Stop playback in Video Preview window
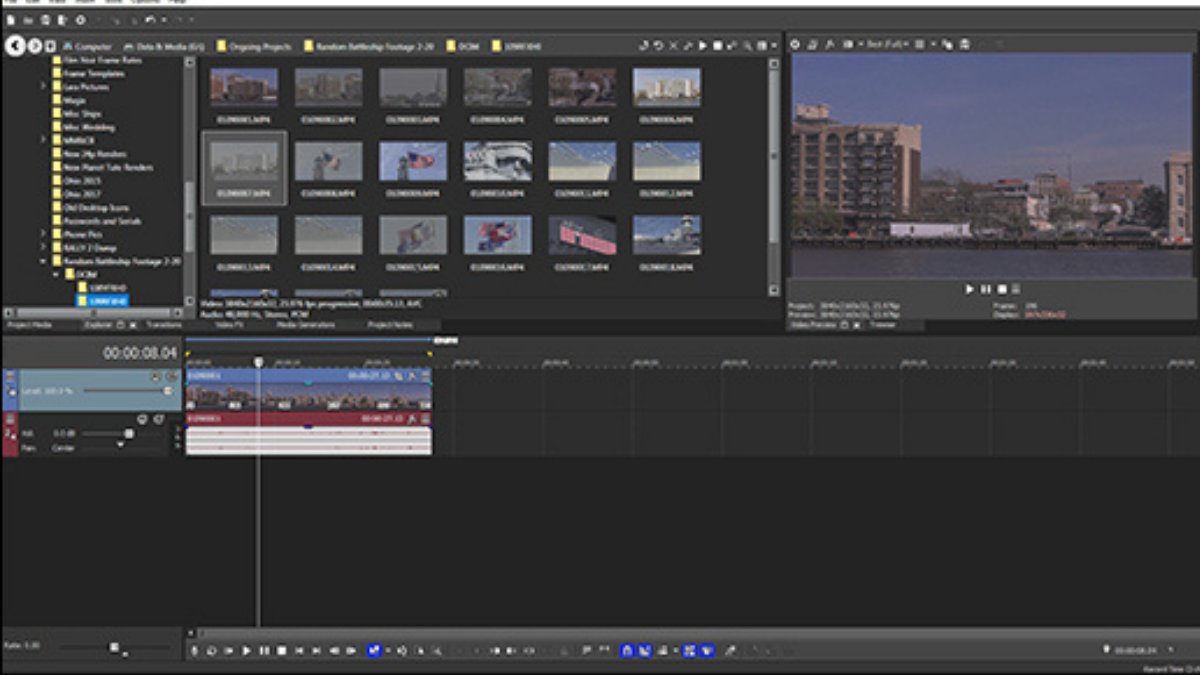This screenshot has height=675, width=1200. tap(1001, 289)
